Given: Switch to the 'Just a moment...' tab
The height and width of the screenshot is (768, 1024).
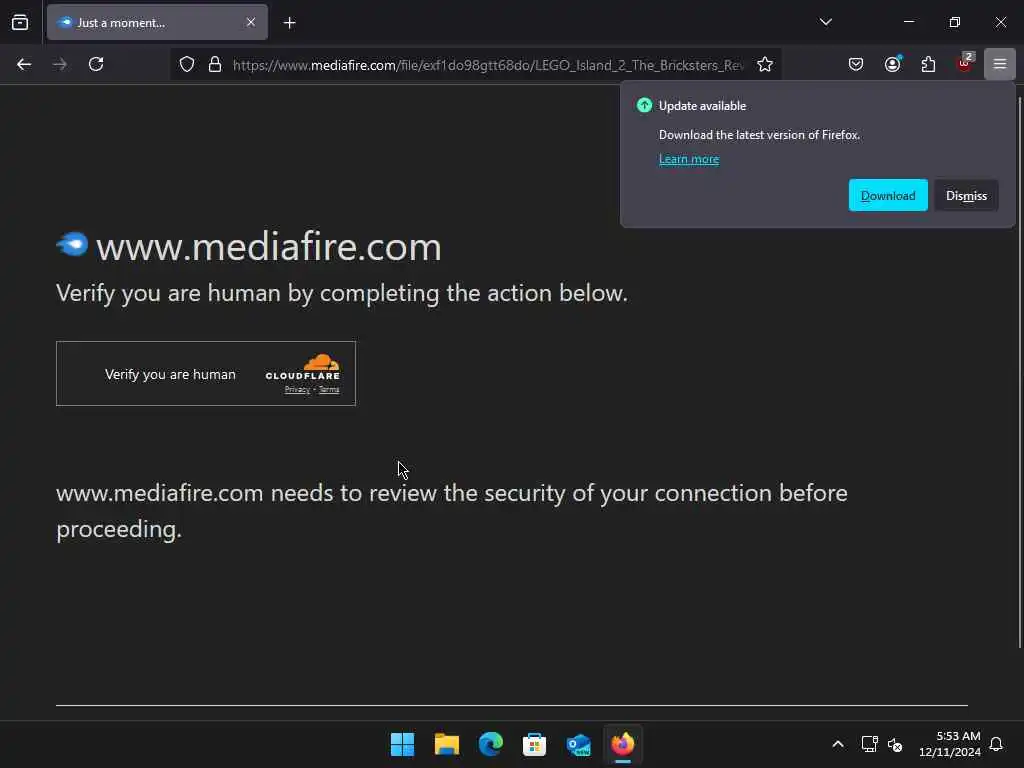Looking at the screenshot, I should pos(157,22).
